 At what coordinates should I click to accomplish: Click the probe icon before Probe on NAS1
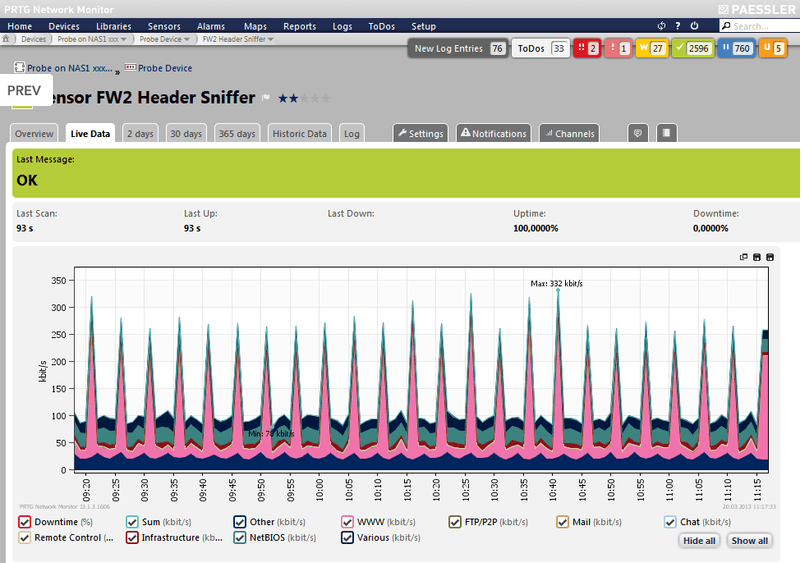19,67
